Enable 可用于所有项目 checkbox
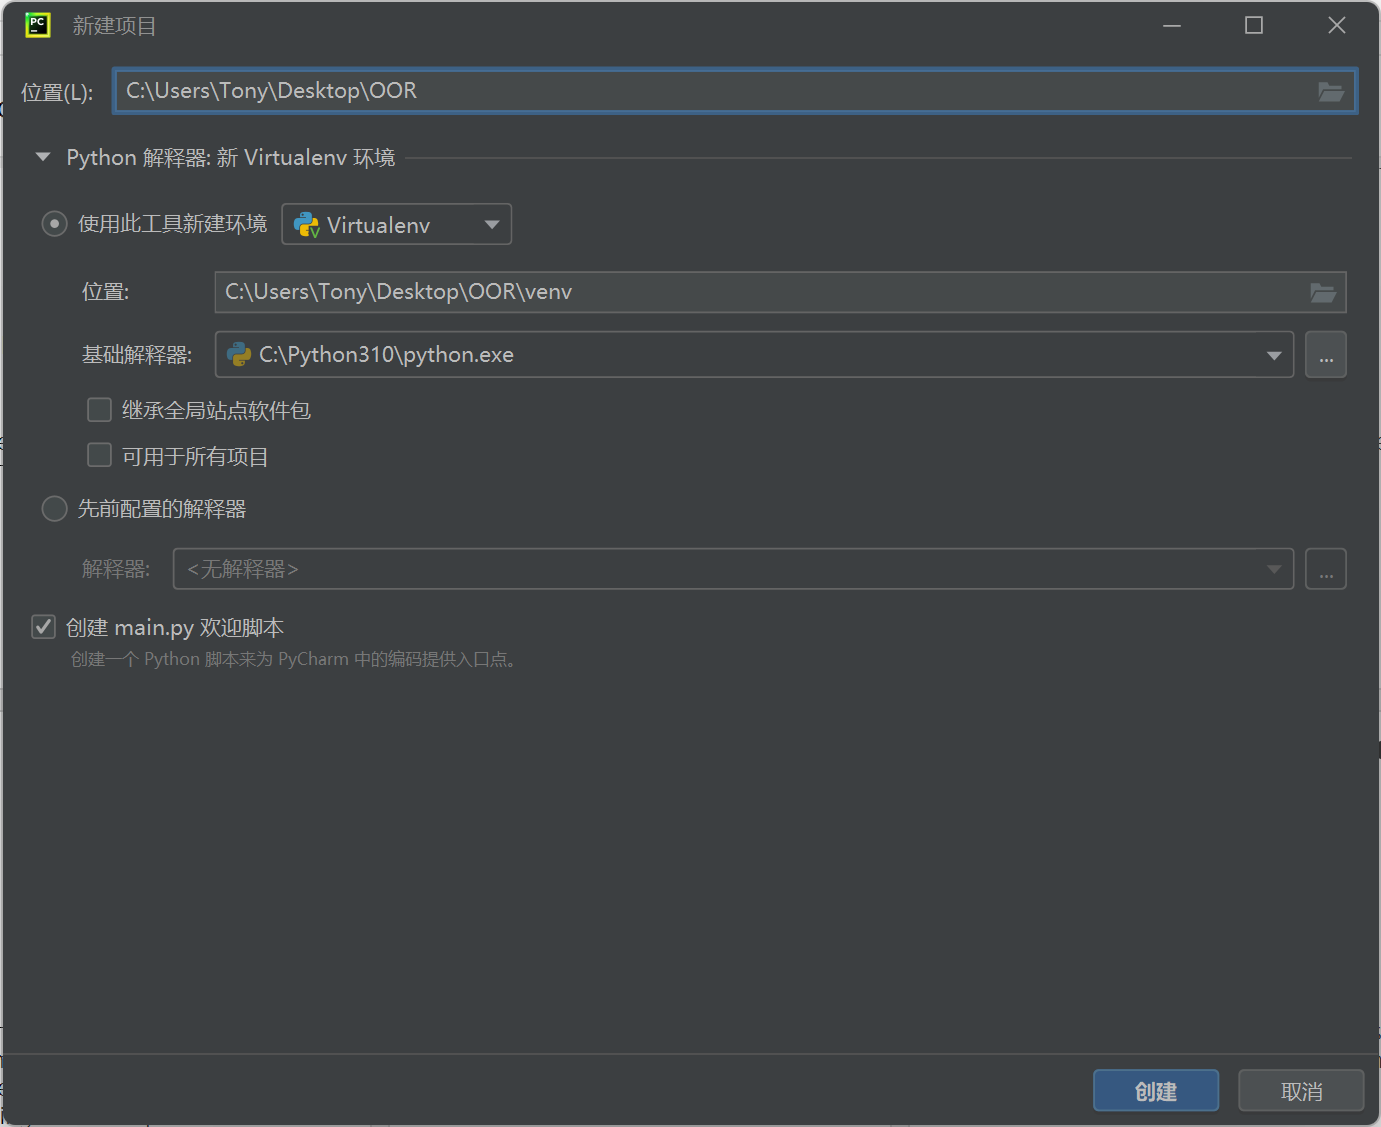 coord(100,456)
